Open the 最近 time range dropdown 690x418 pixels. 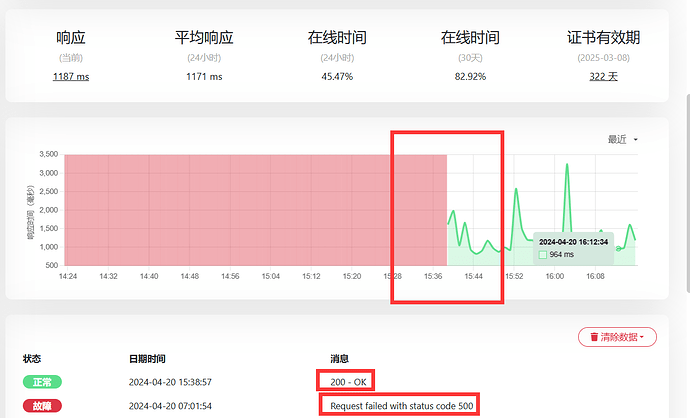pos(623,139)
